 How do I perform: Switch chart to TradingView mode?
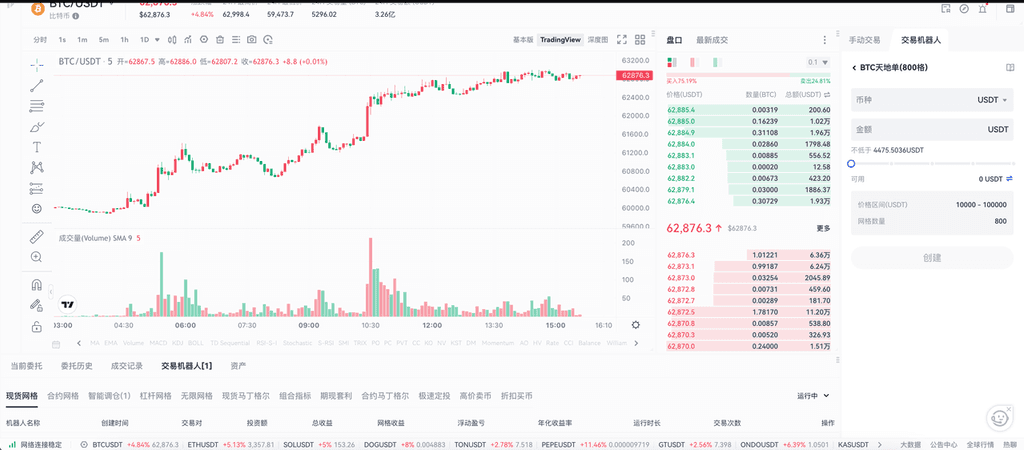(559, 40)
